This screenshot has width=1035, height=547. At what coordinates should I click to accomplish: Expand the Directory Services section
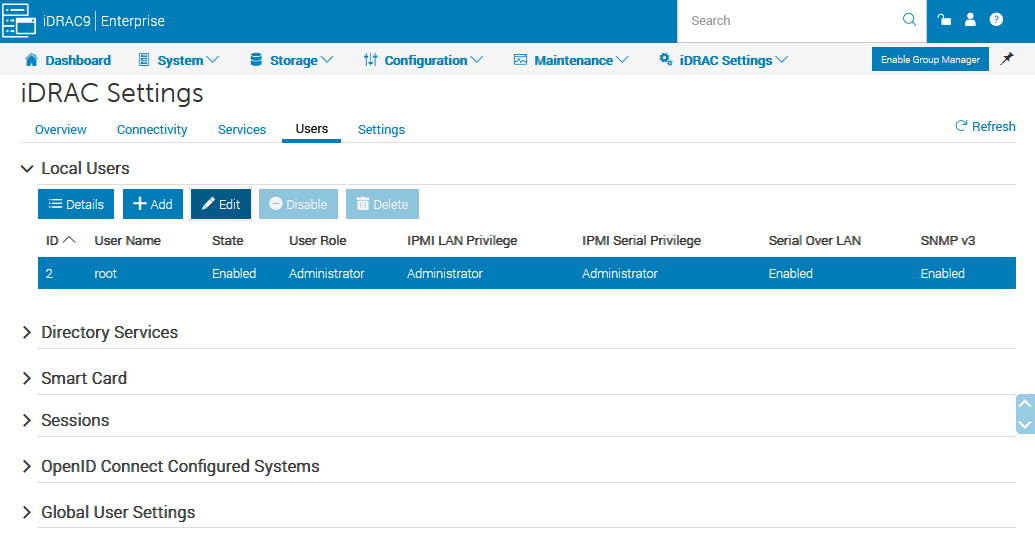coord(28,333)
